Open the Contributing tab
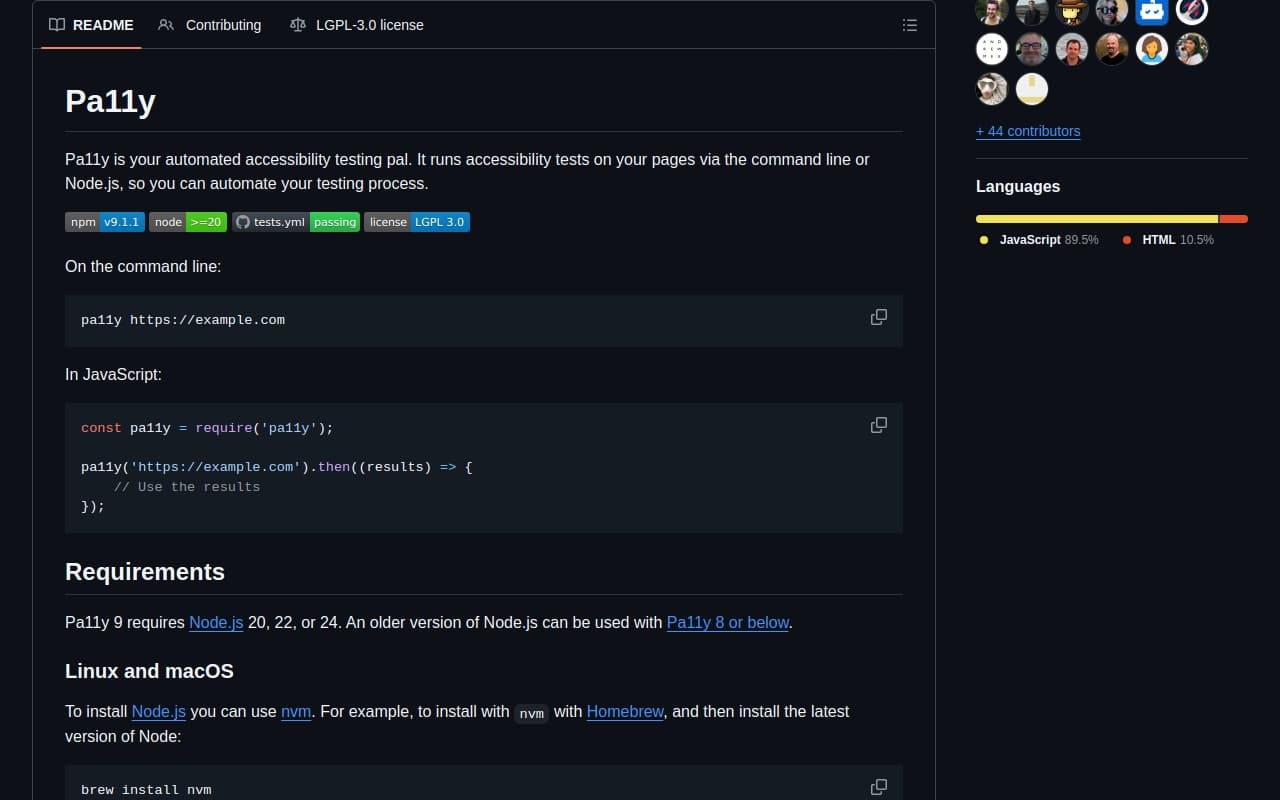Screen dimensions: 1280x800 click(x=222, y=25)
